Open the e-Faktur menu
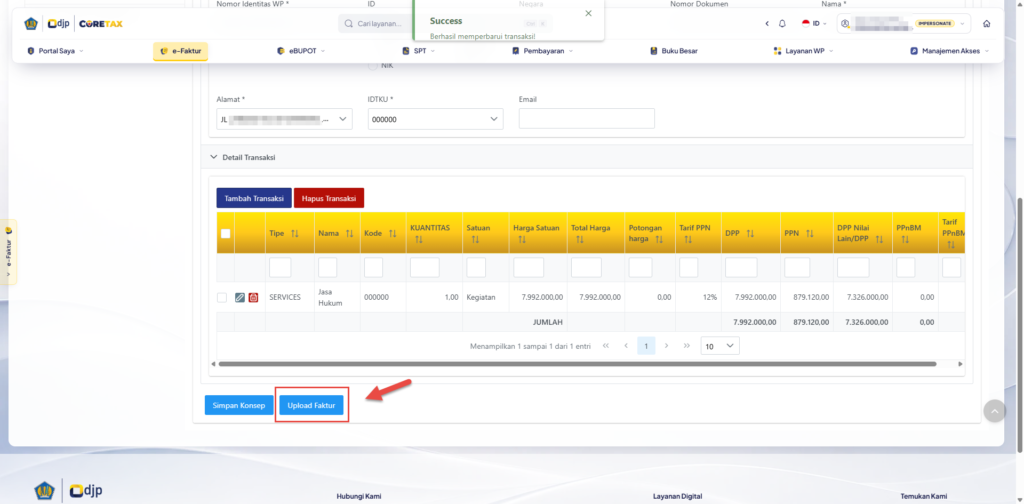The width and height of the screenshot is (1024, 504). pyautogui.click(x=180, y=51)
